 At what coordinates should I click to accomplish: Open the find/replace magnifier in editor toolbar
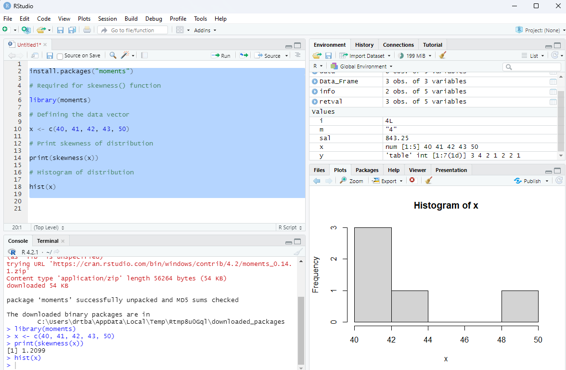(113, 55)
